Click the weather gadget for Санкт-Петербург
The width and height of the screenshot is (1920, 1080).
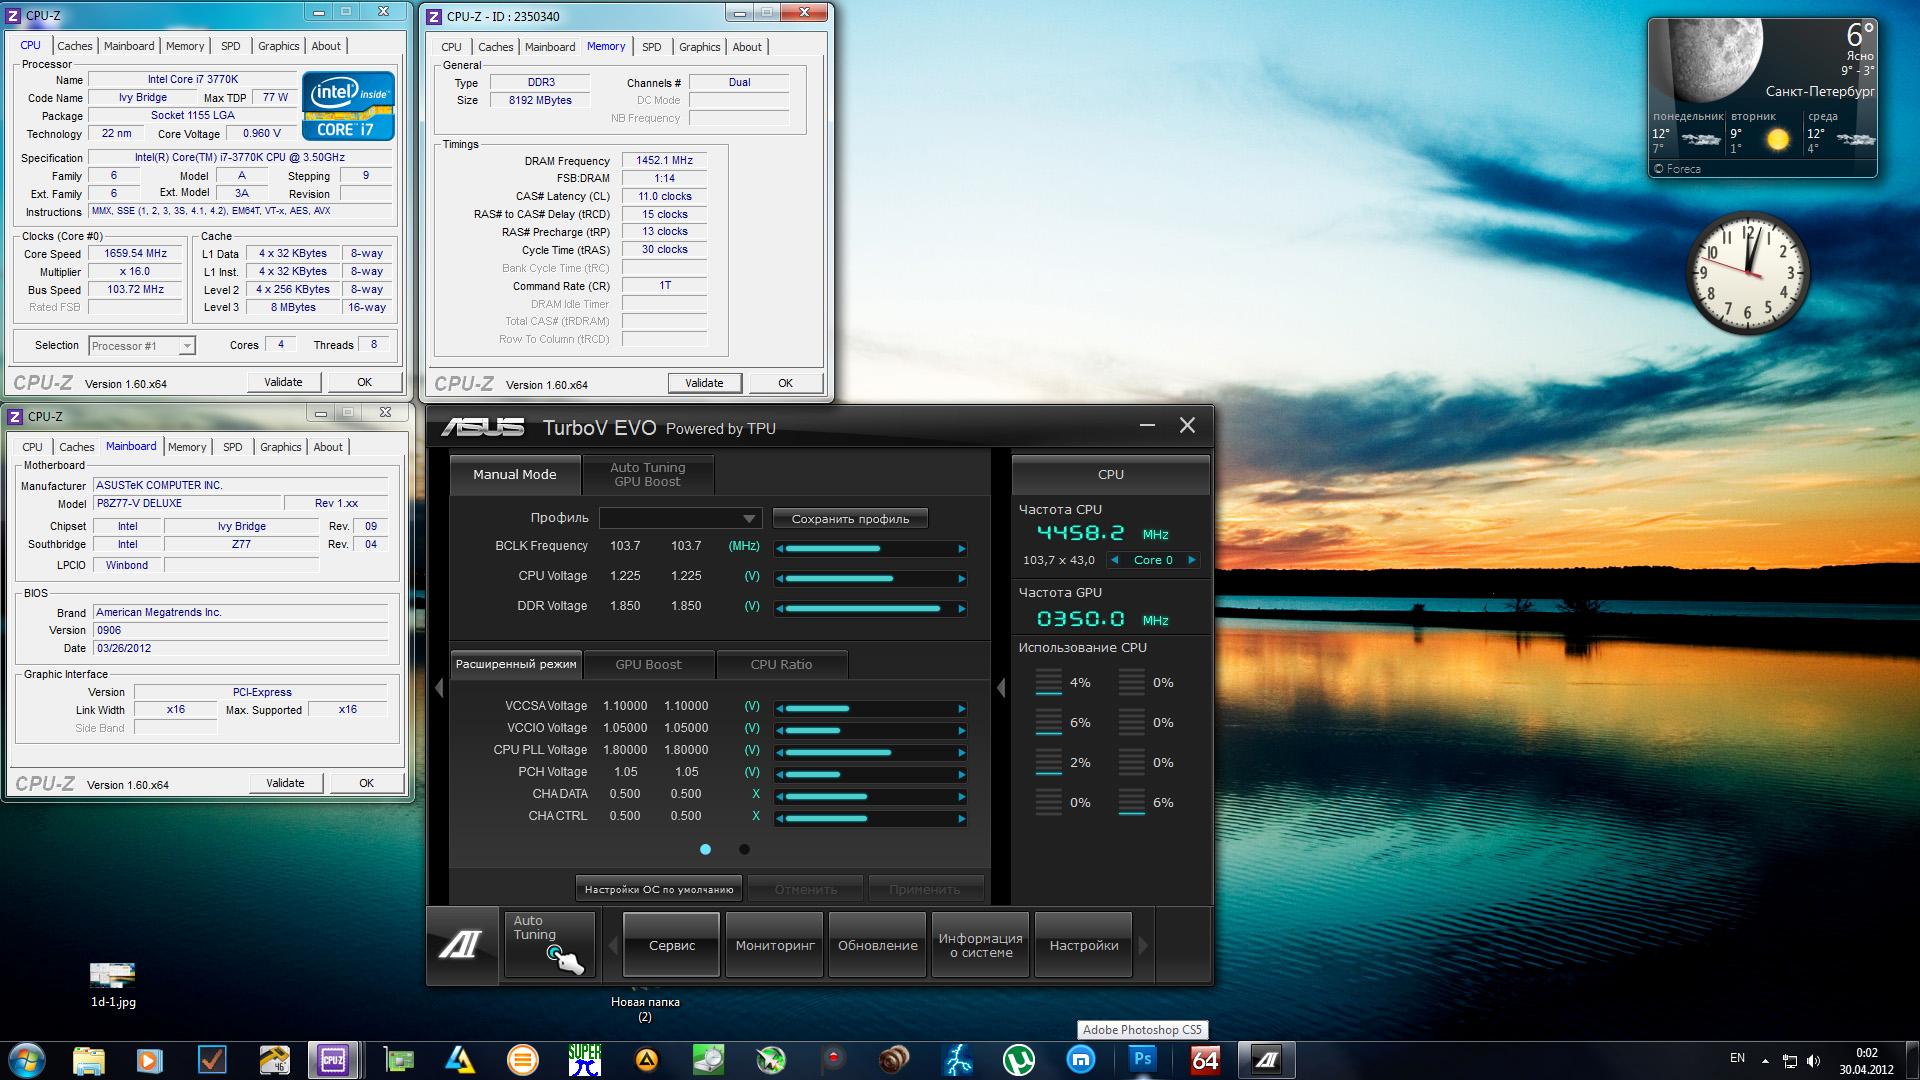point(1762,98)
